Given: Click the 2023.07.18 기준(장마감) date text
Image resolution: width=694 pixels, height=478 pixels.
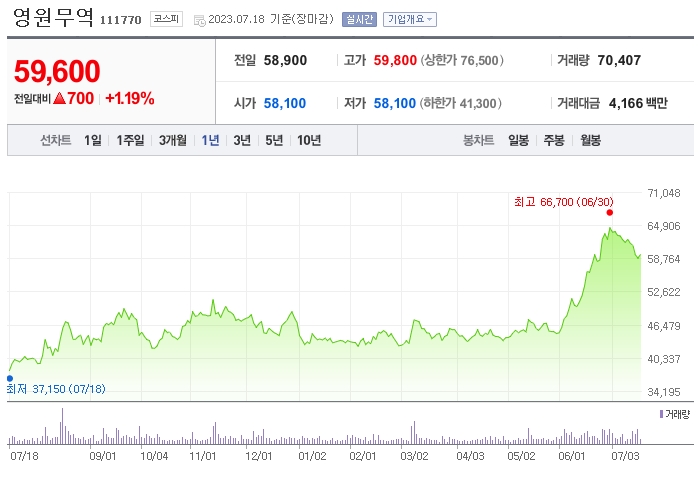Looking at the screenshot, I should click(270, 19).
